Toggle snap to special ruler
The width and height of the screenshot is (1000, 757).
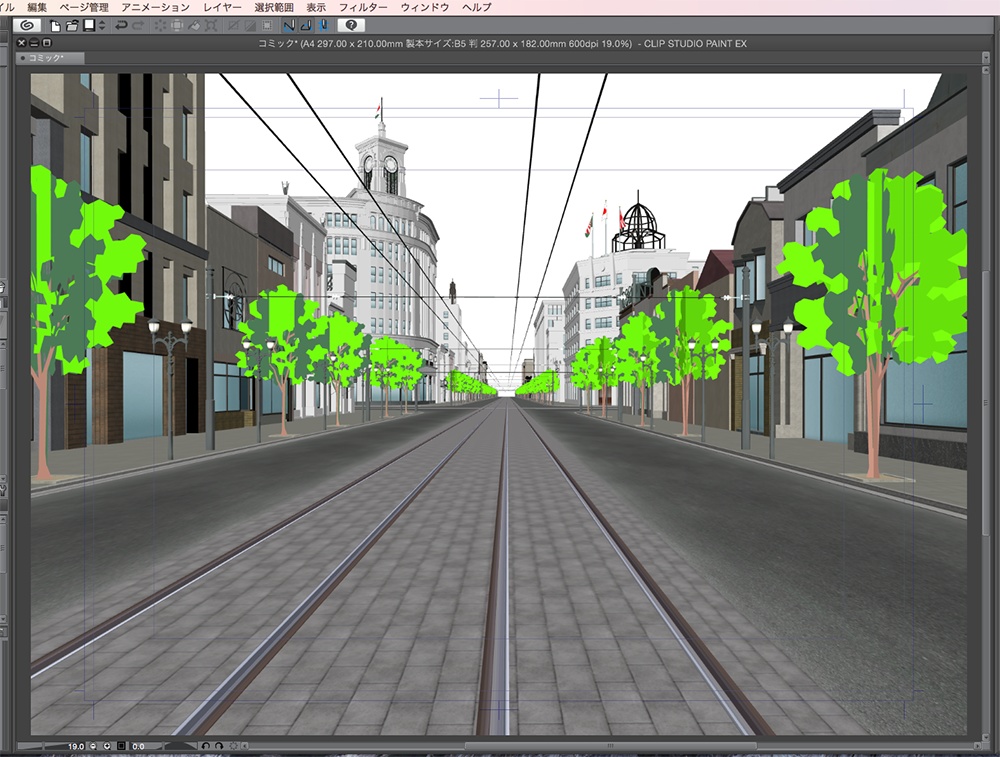306,25
